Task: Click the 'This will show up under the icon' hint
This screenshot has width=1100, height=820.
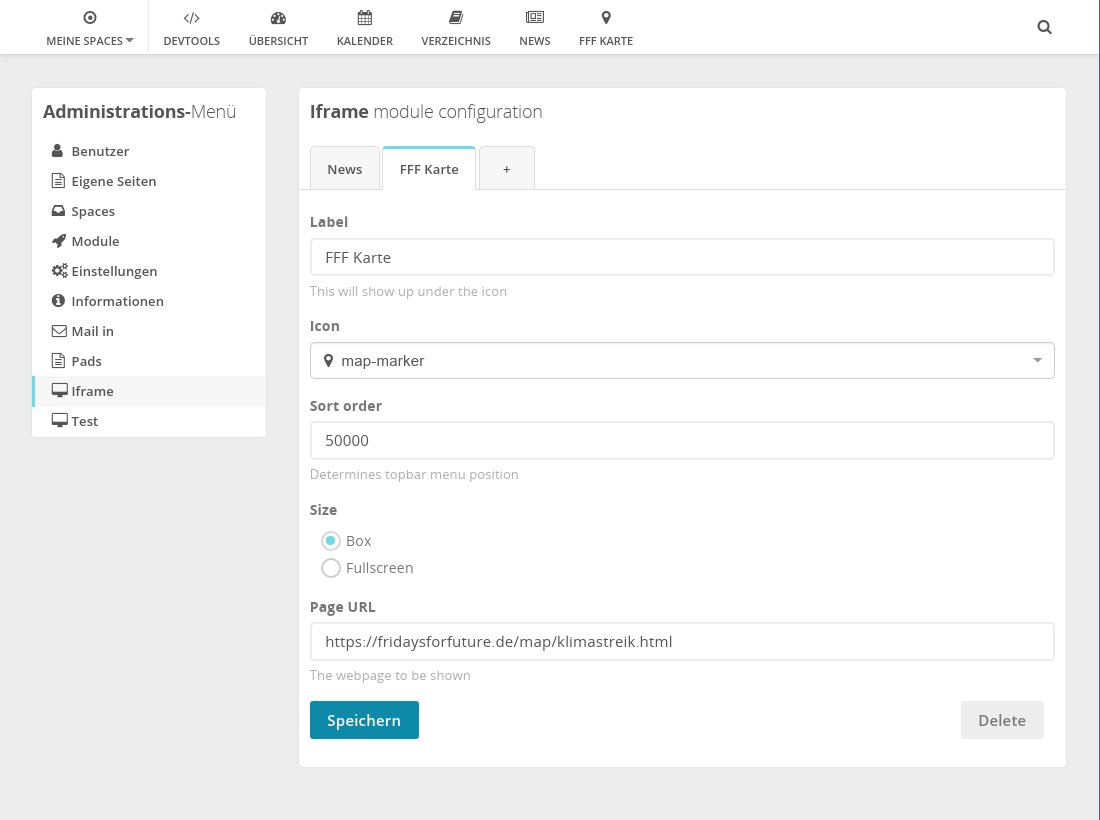Action: (x=408, y=291)
